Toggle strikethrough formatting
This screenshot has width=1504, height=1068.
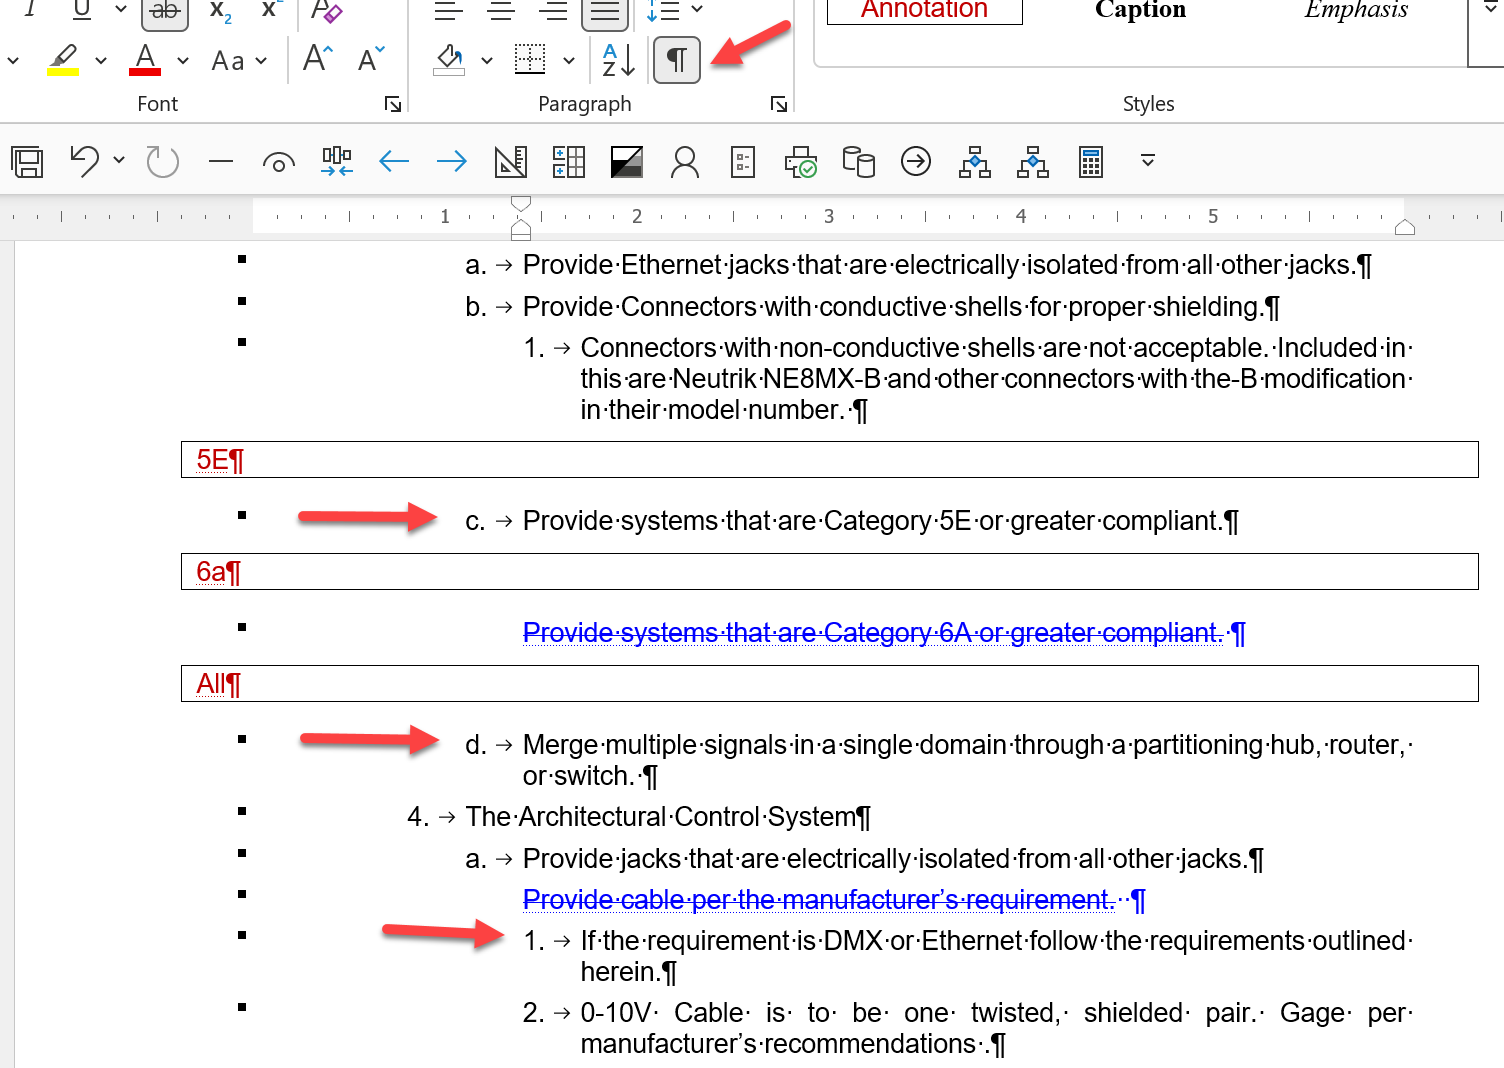(x=165, y=11)
